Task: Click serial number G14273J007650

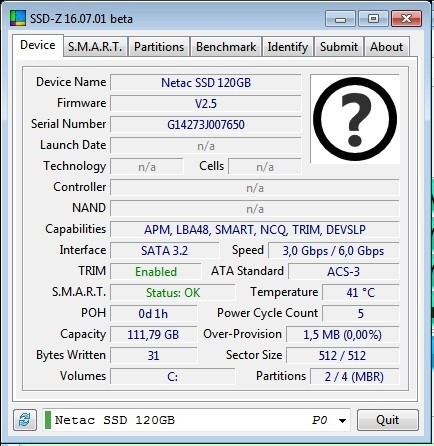Action: 206,124
